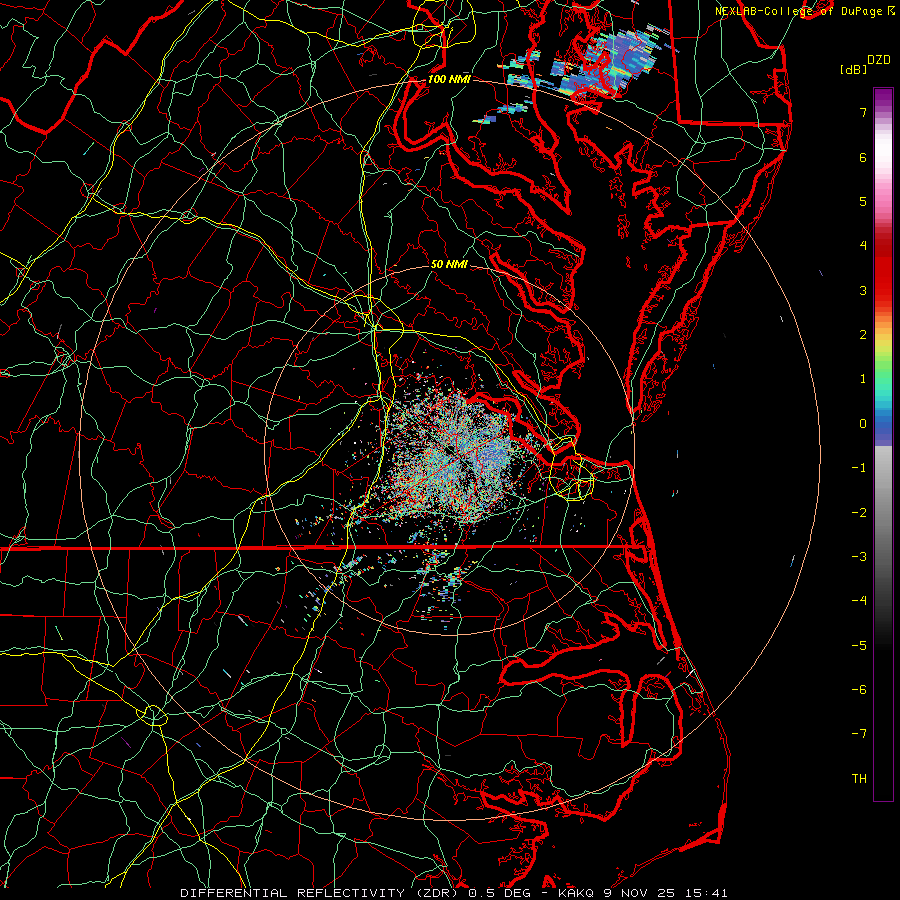This screenshot has height=900, width=900.
Task: Click the colorbar tick label '4'
Action: (863, 246)
